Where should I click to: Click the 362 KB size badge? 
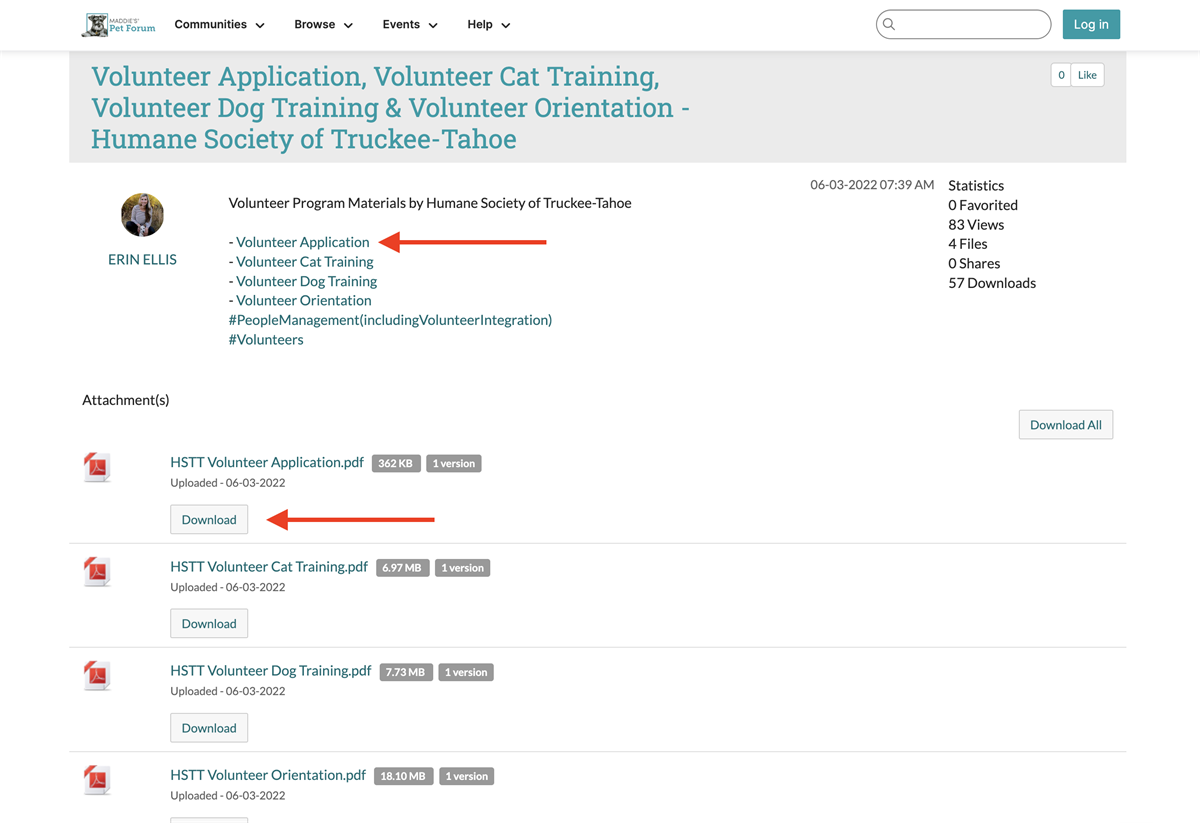click(396, 463)
